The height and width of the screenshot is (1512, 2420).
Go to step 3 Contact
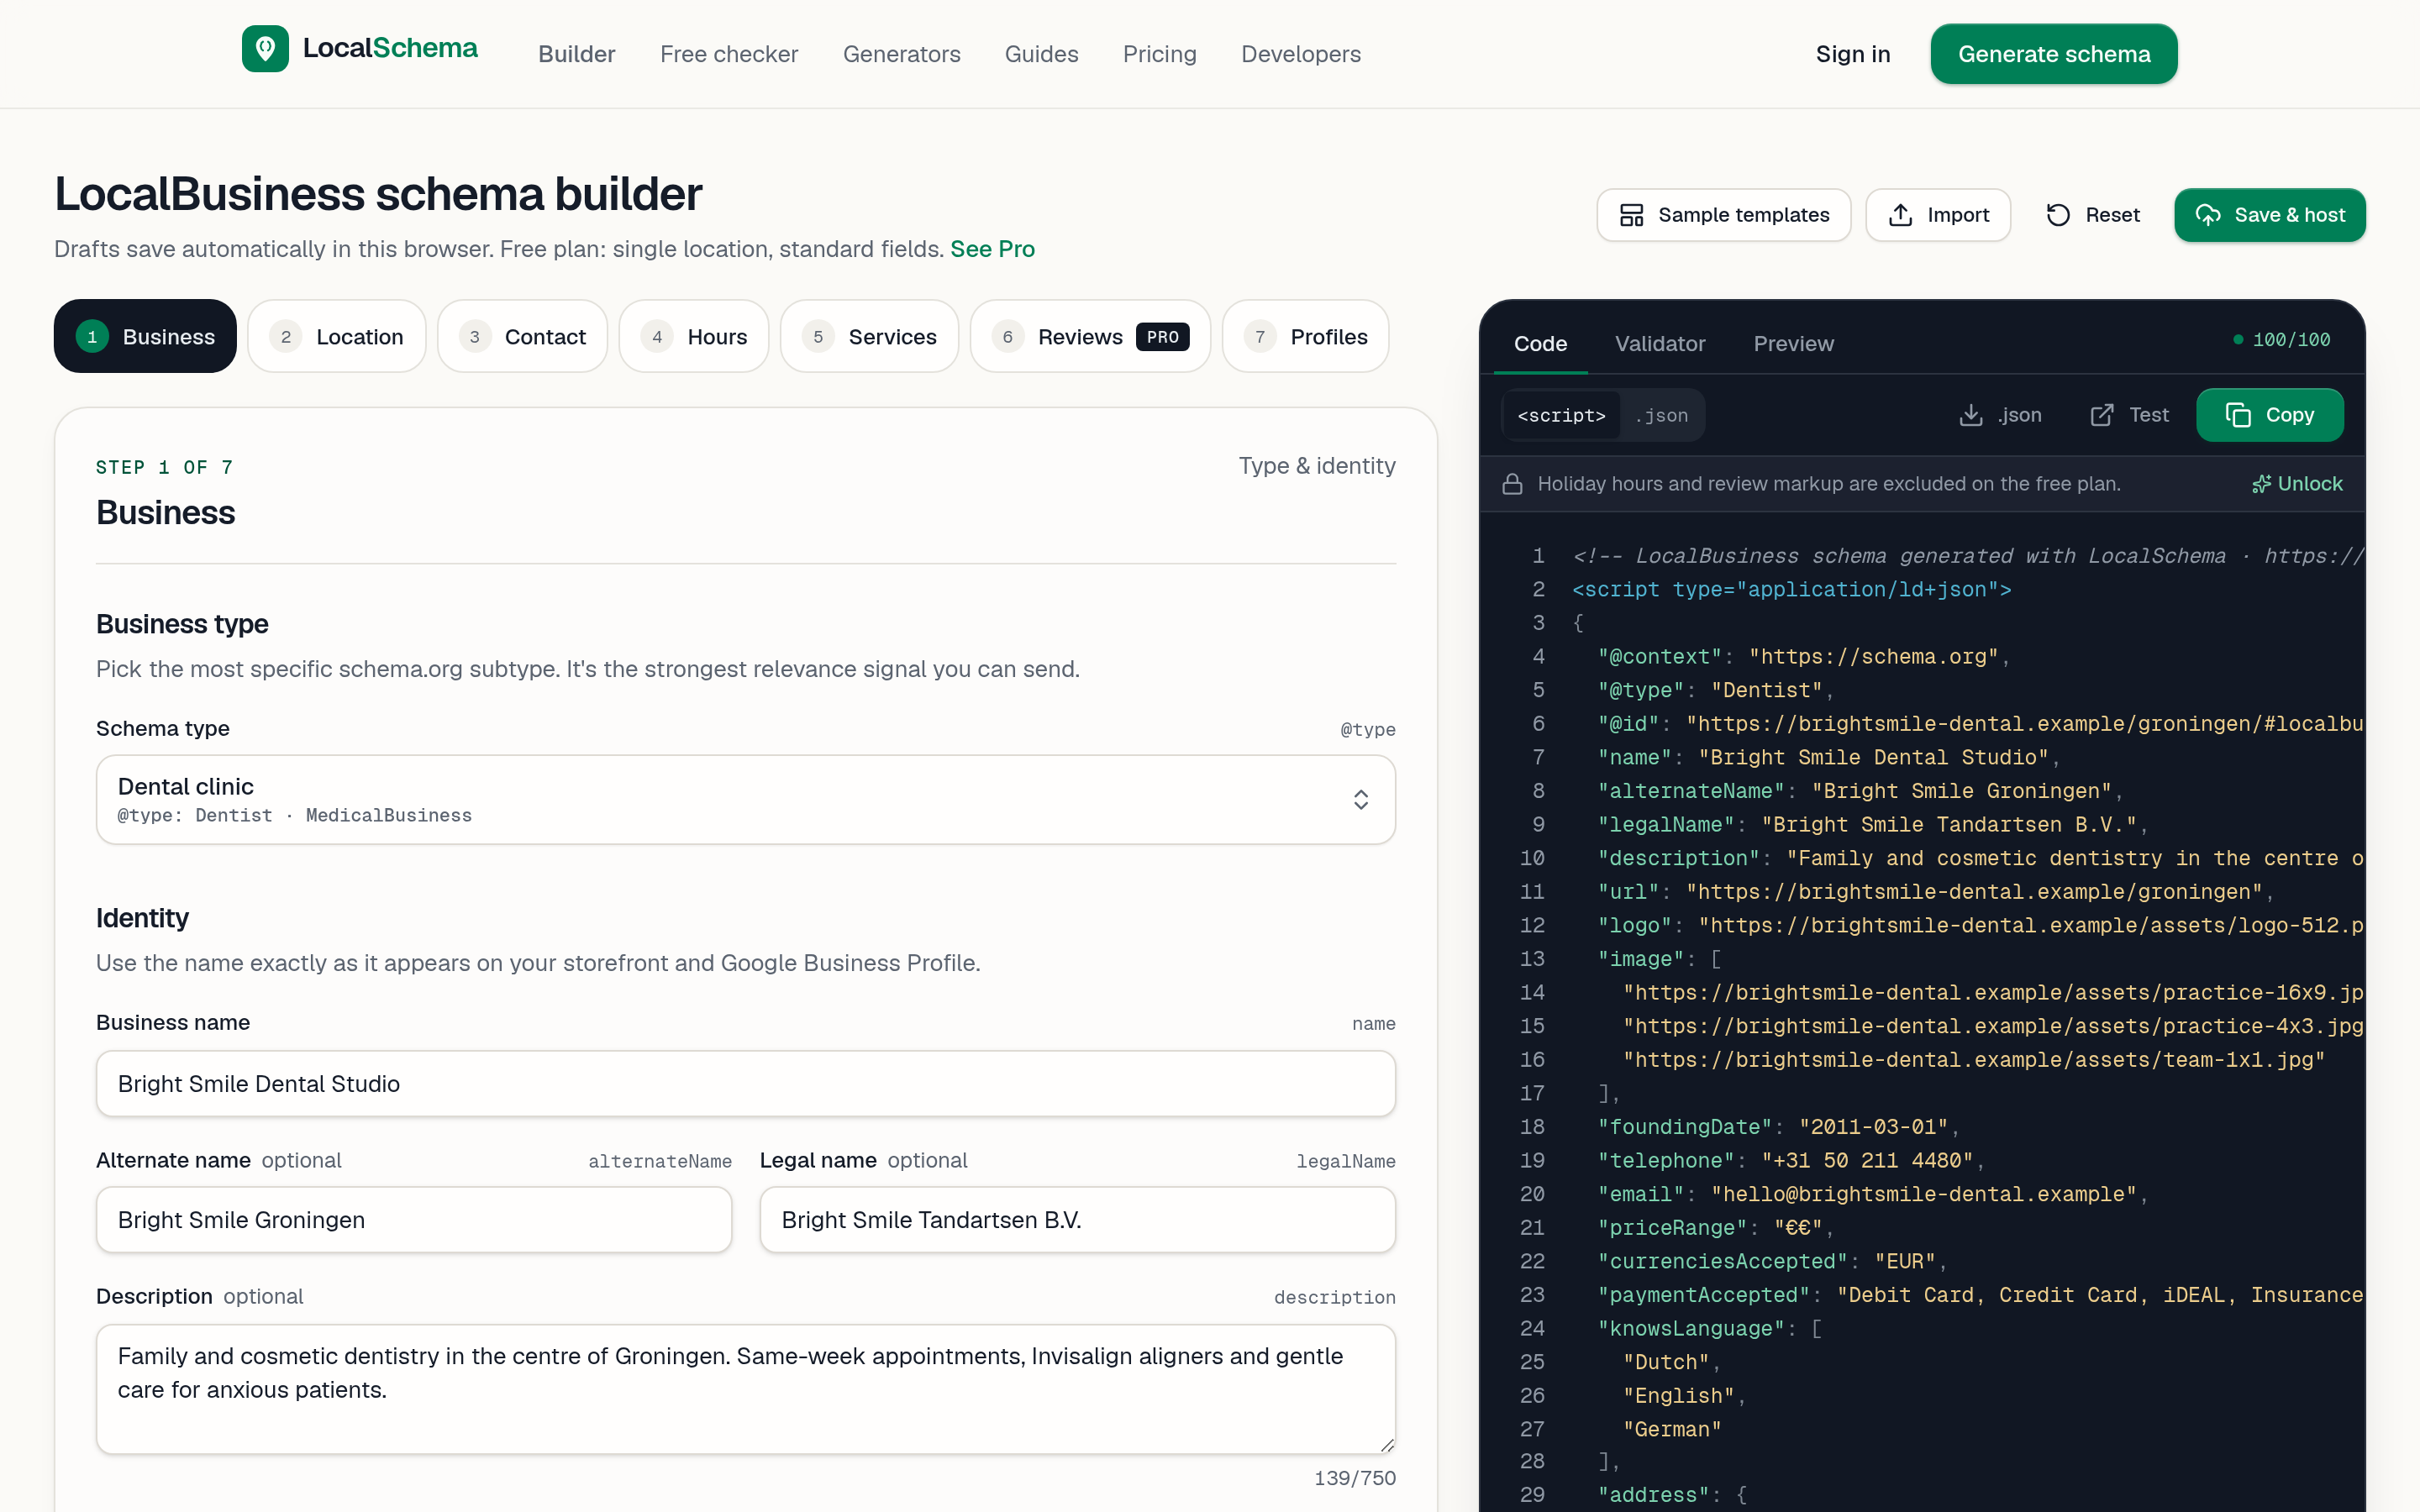(523, 337)
